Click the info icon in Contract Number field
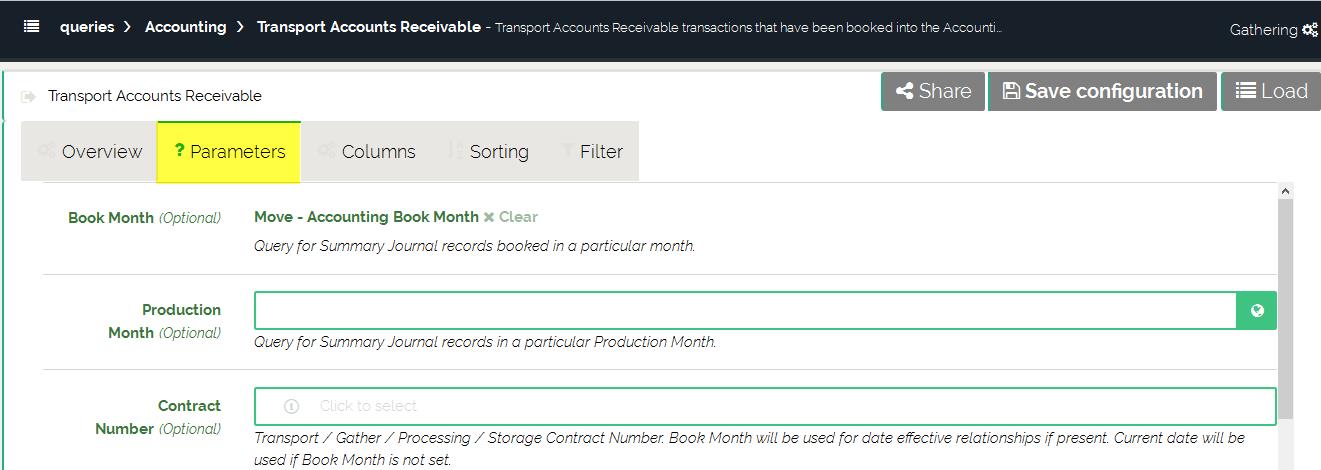1321x470 pixels. coord(291,406)
